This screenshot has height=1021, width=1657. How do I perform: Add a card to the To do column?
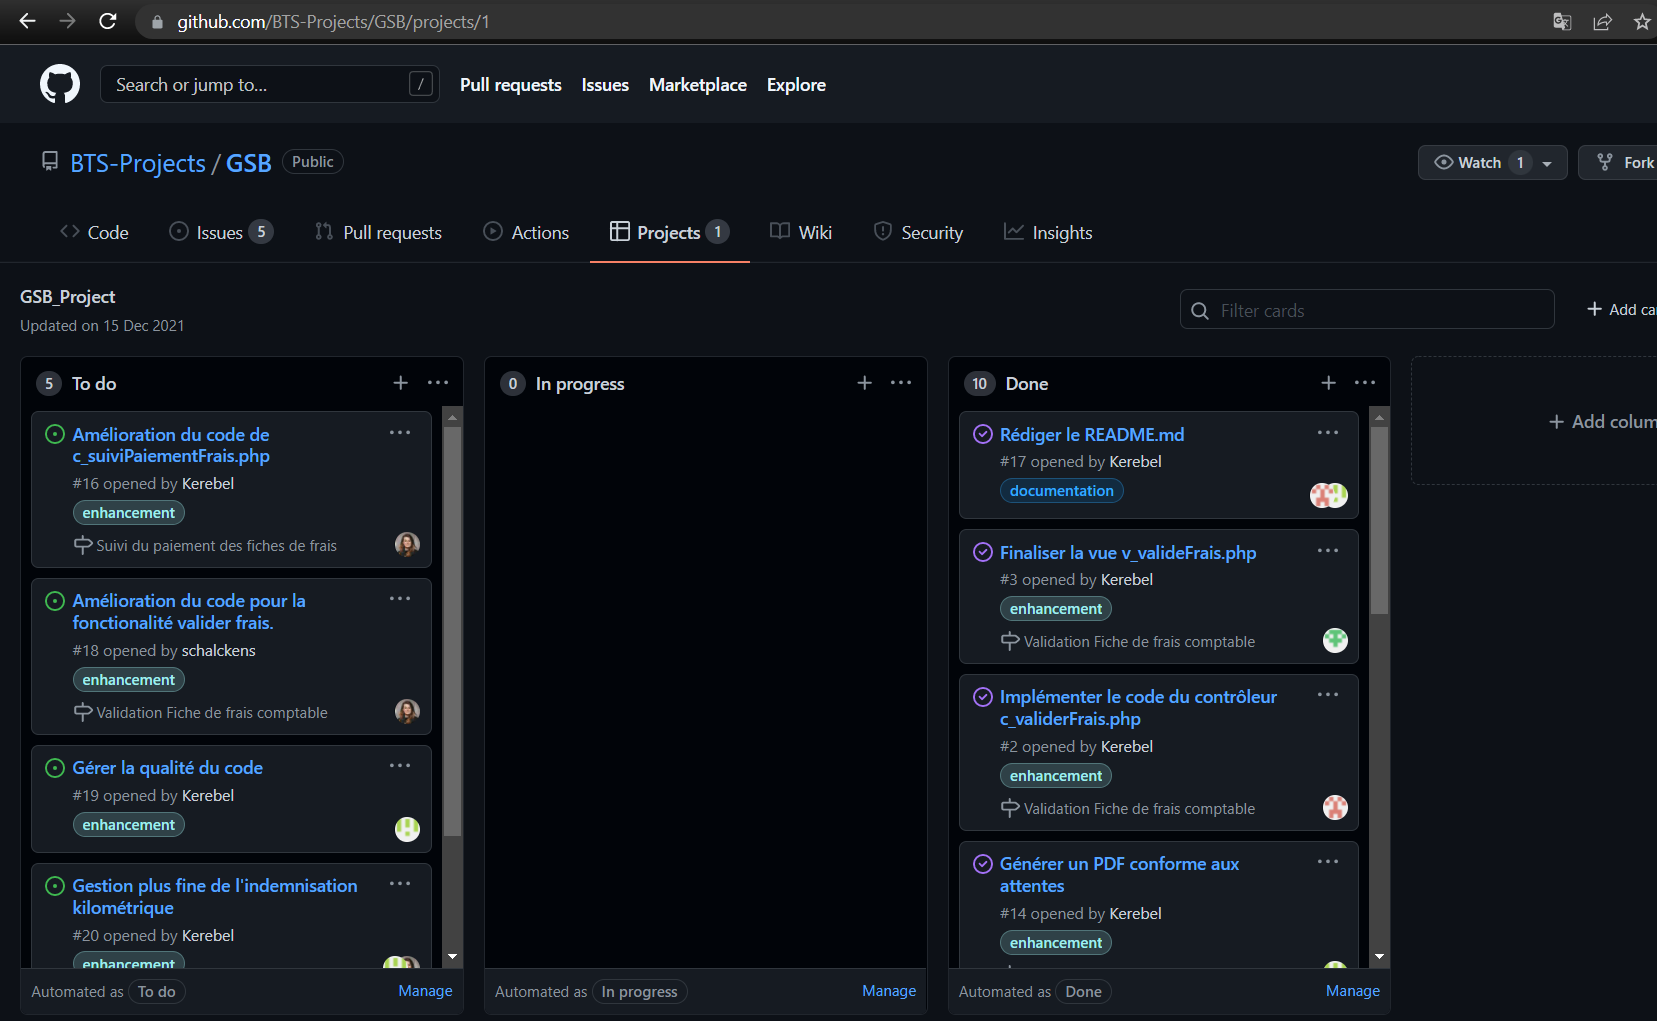pyautogui.click(x=400, y=383)
